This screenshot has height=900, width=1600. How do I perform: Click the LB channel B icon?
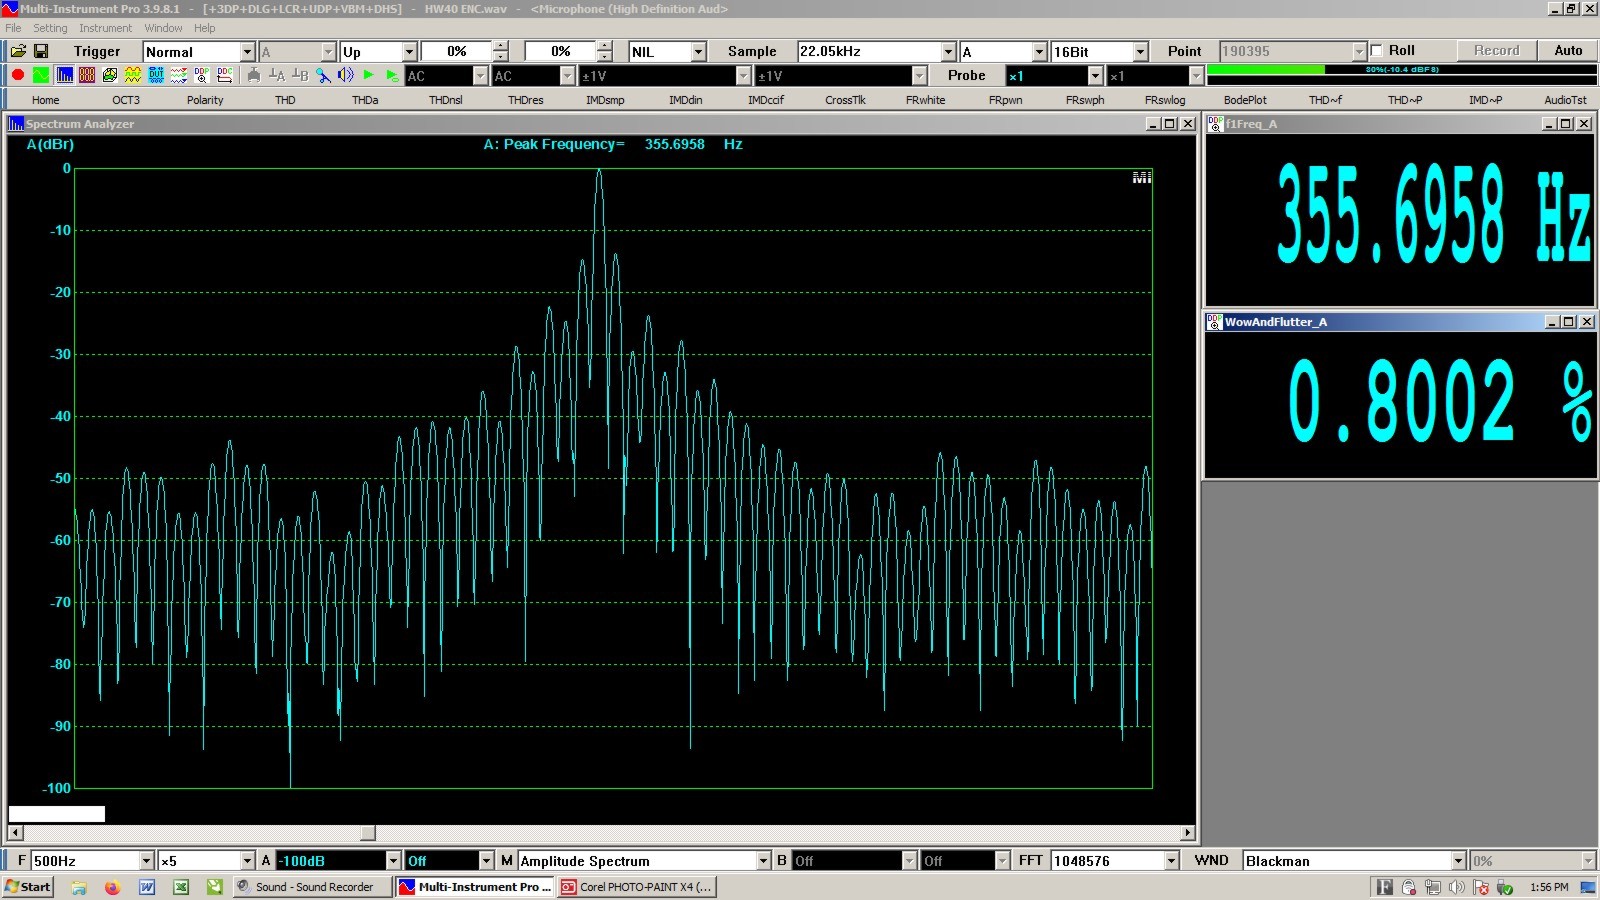point(300,75)
